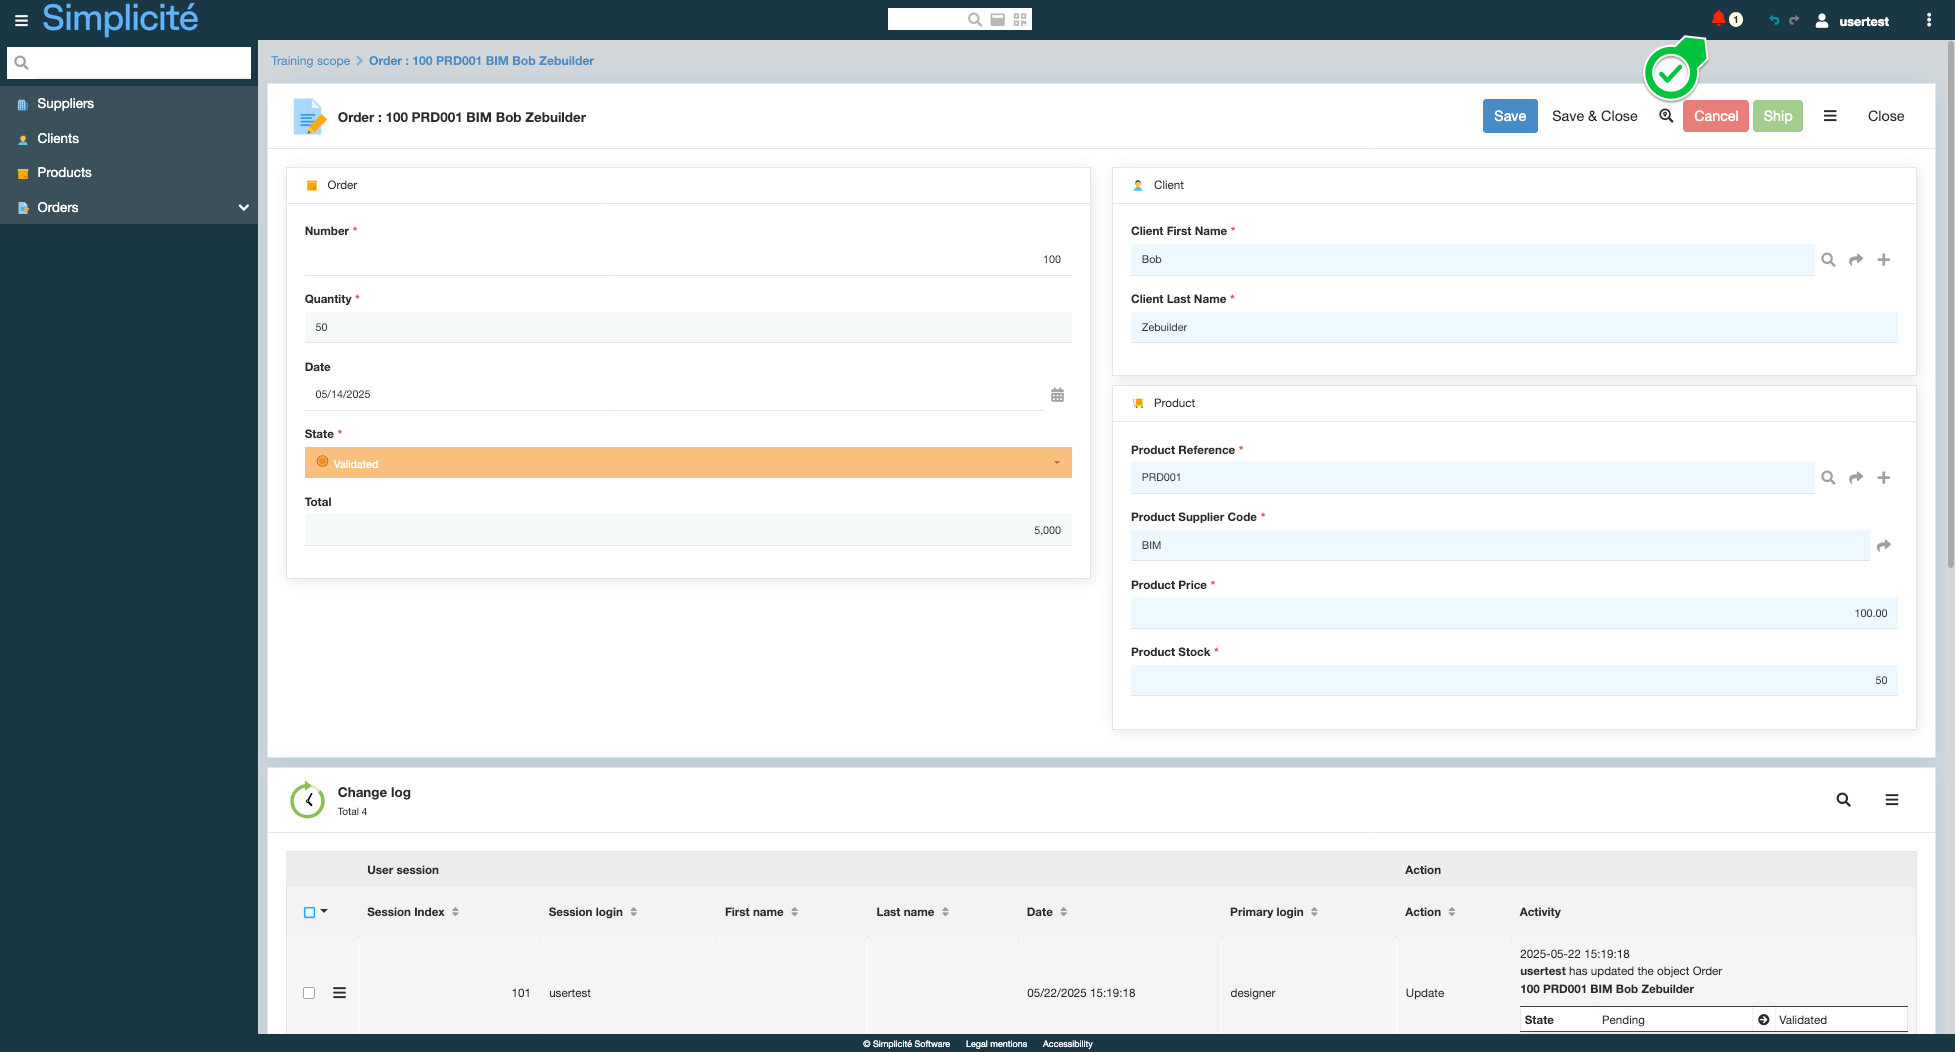Create a new client with plus icon
Image resolution: width=1955 pixels, height=1052 pixels.
coord(1884,260)
